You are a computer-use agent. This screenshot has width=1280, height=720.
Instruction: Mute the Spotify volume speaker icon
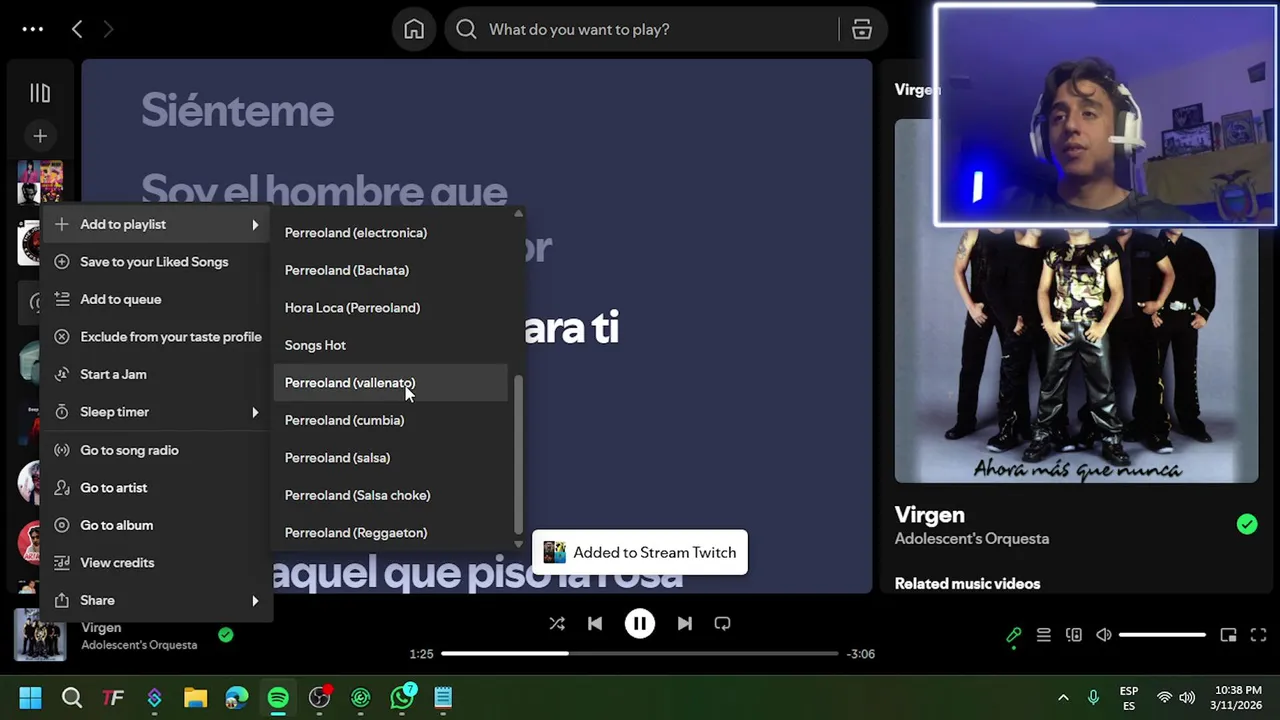point(1103,635)
